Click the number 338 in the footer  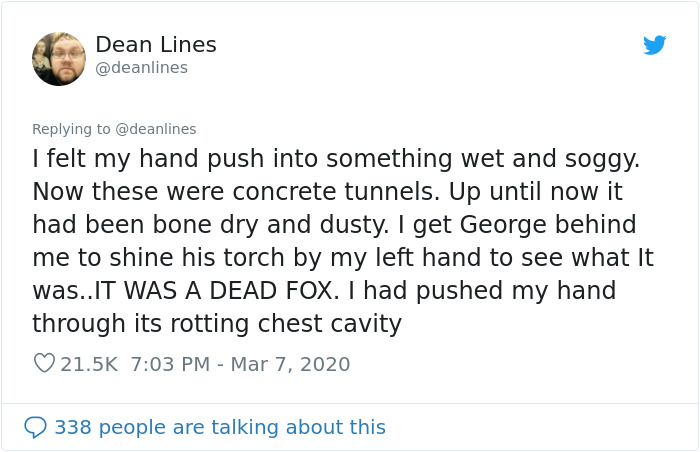(x=71, y=427)
